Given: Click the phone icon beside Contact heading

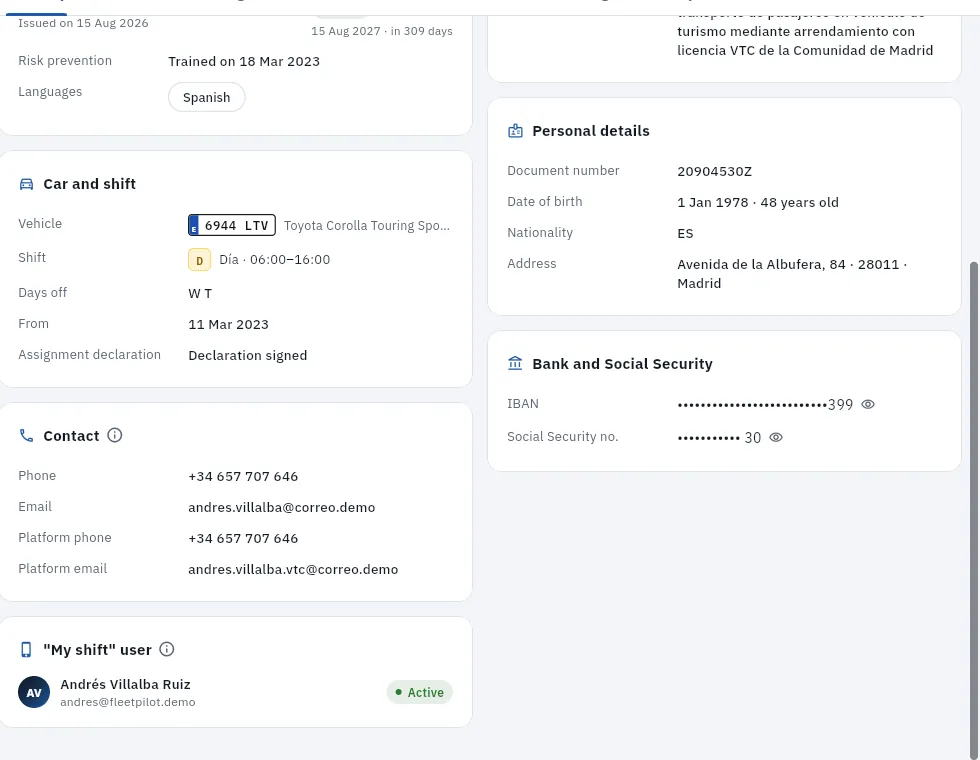Looking at the screenshot, I should tap(26, 436).
